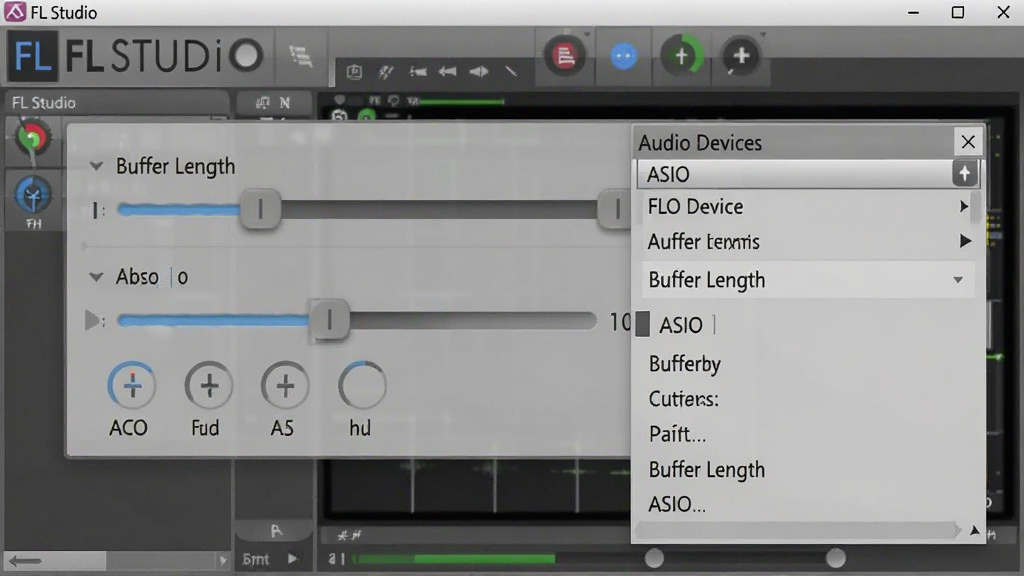Image resolution: width=1024 pixels, height=576 pixels.
Task: Expand the FLO Device submenu
Action: (964, 206)
